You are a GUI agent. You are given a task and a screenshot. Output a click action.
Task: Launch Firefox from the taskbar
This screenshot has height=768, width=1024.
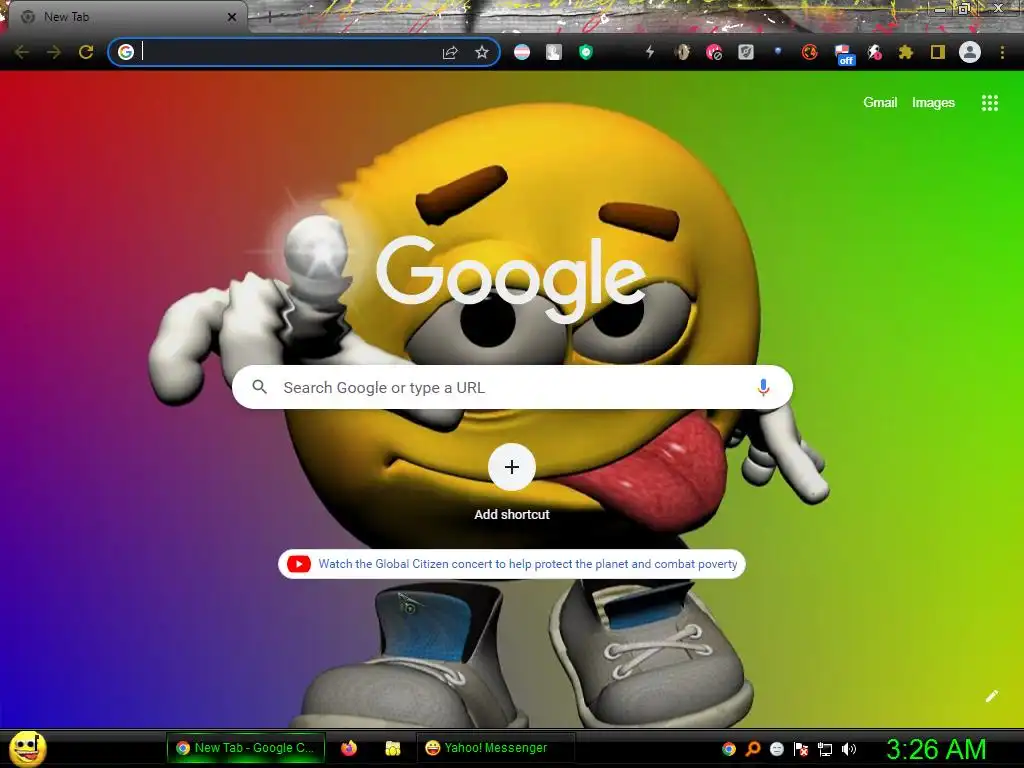(x=349, y=748)
